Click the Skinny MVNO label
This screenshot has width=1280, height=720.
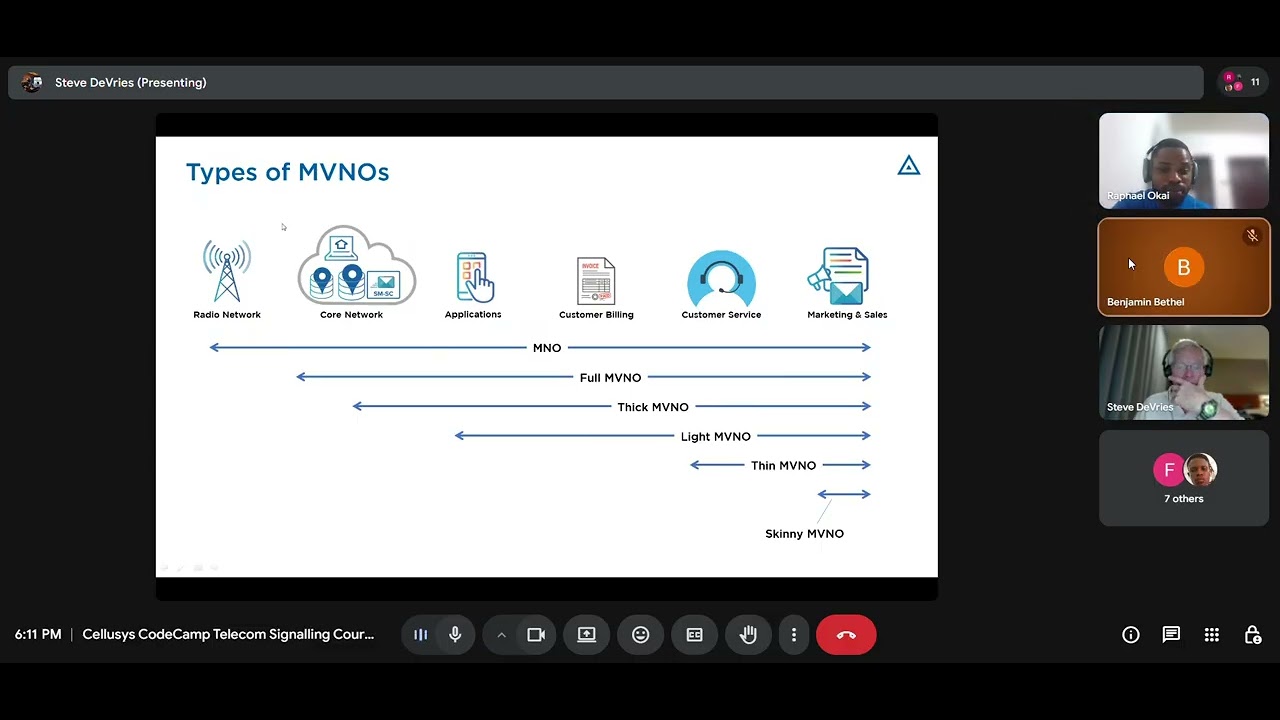pyautogui.click(x=805, y=534)
